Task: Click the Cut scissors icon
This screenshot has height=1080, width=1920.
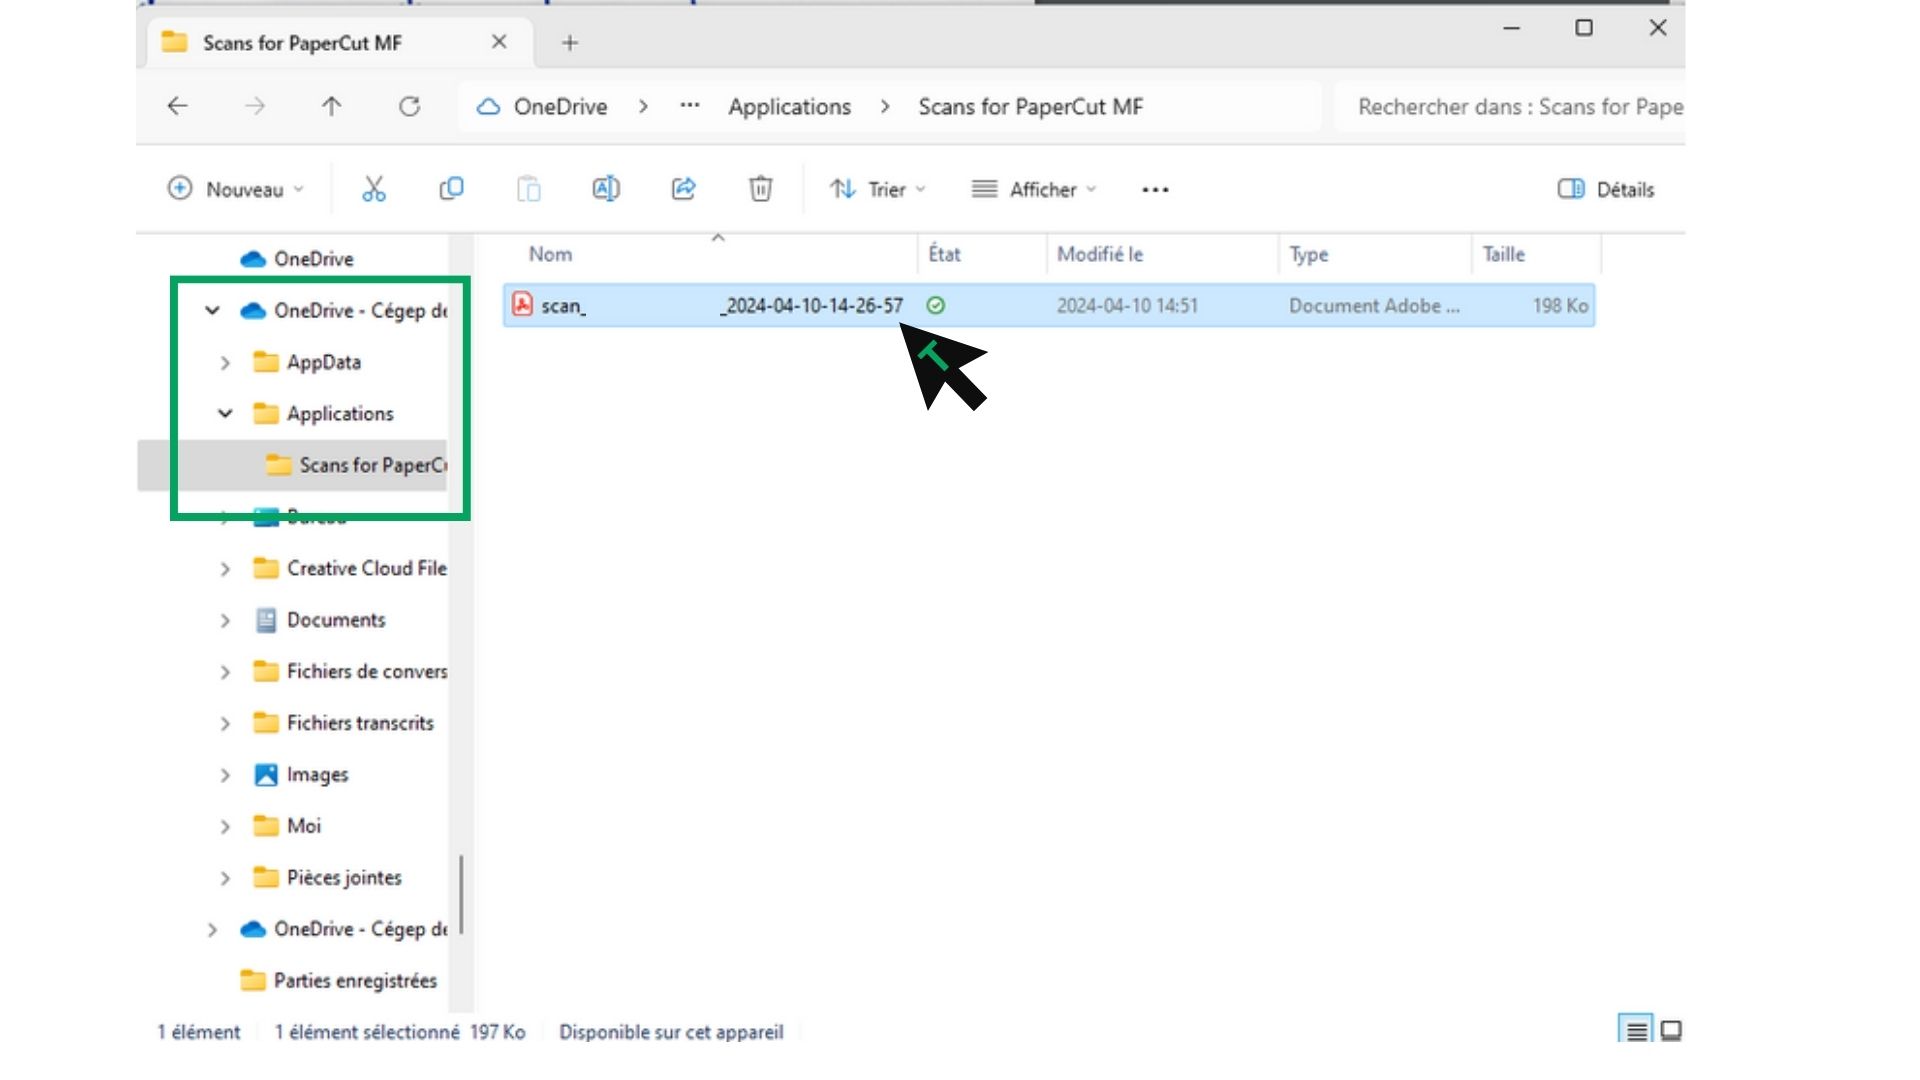Action: [374, 189]
